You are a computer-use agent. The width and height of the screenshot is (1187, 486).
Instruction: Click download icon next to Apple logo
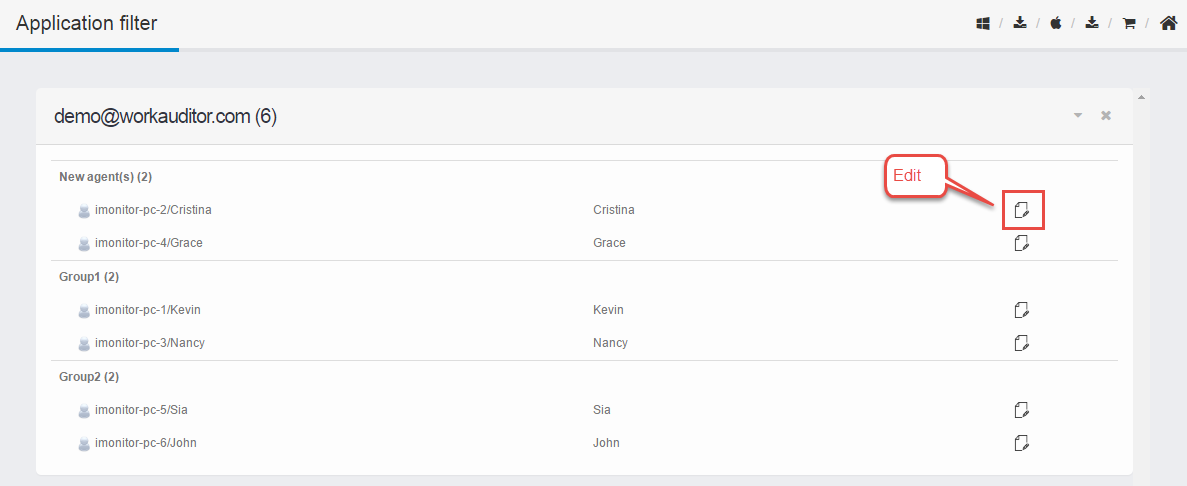coord(1092,23)
